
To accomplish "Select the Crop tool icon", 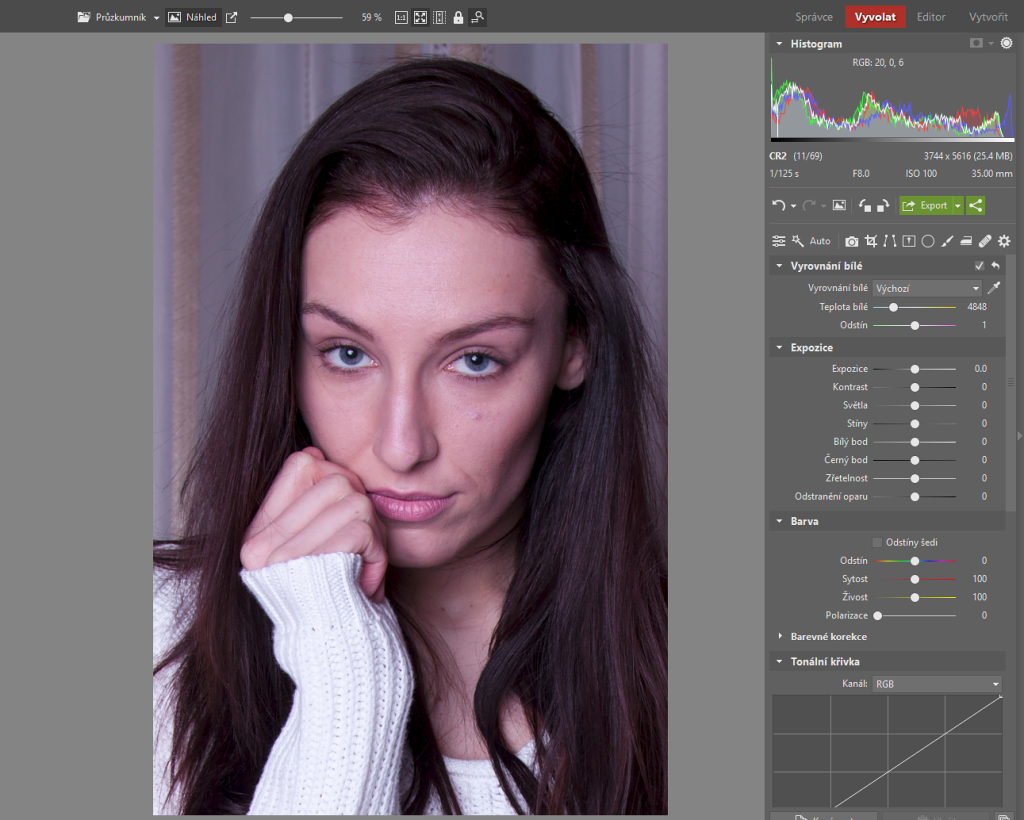I will (x=871, y=241).
